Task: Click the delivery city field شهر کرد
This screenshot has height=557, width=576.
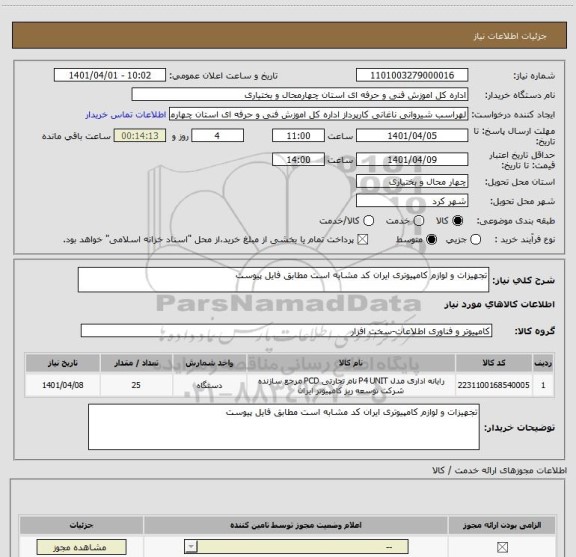Action: coord(412,201)
